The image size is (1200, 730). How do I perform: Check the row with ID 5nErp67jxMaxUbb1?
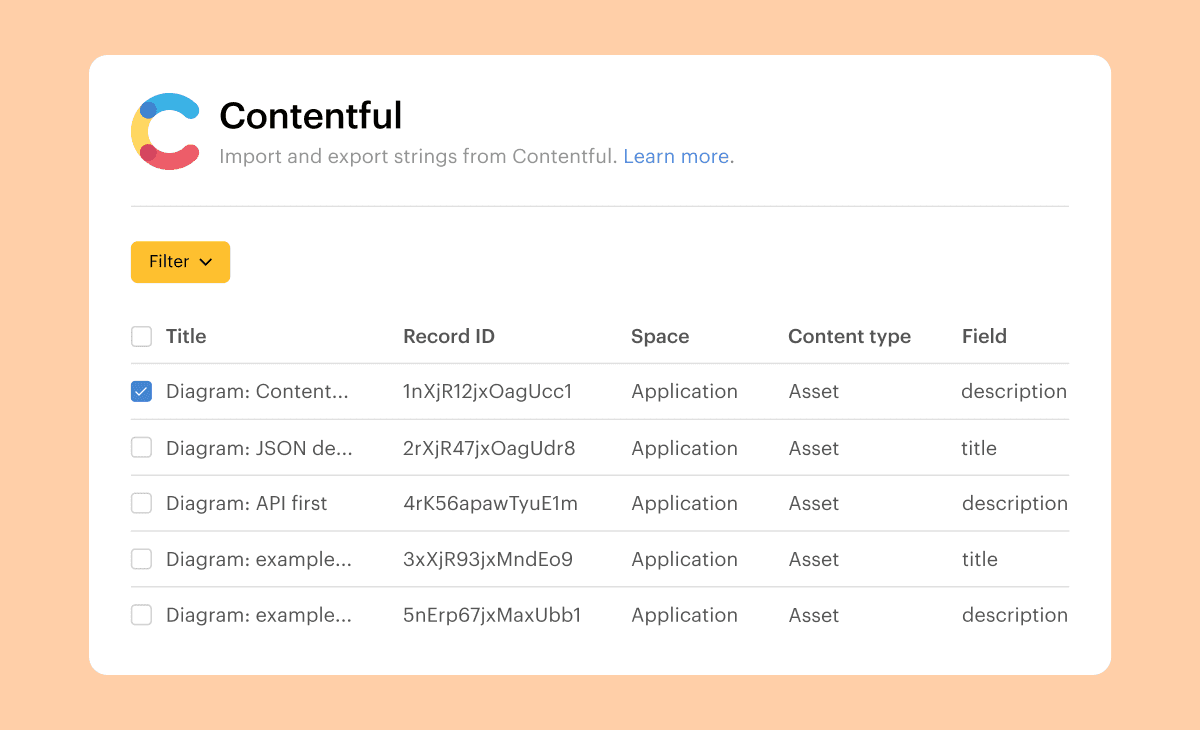[142, 616]
